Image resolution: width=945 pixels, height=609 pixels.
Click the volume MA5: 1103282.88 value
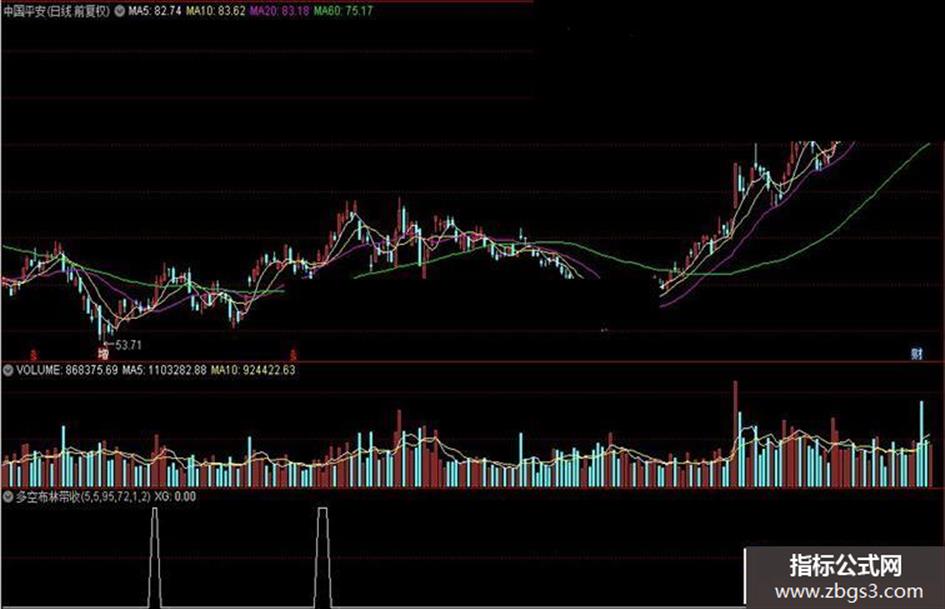pos(165,370)
